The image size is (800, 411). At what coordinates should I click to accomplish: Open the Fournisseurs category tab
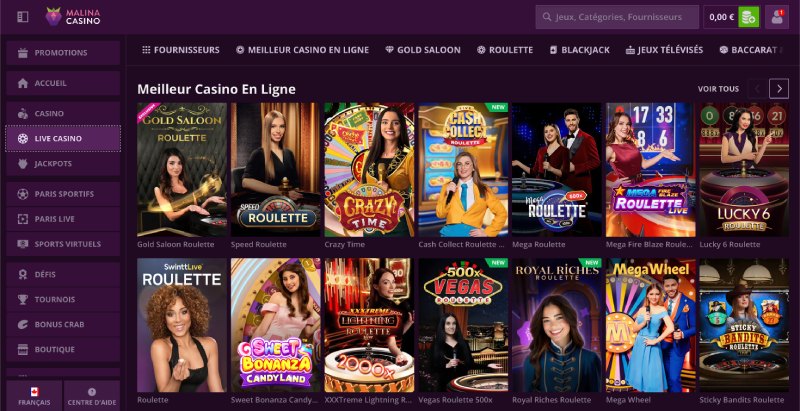click(x=181, y=50)
